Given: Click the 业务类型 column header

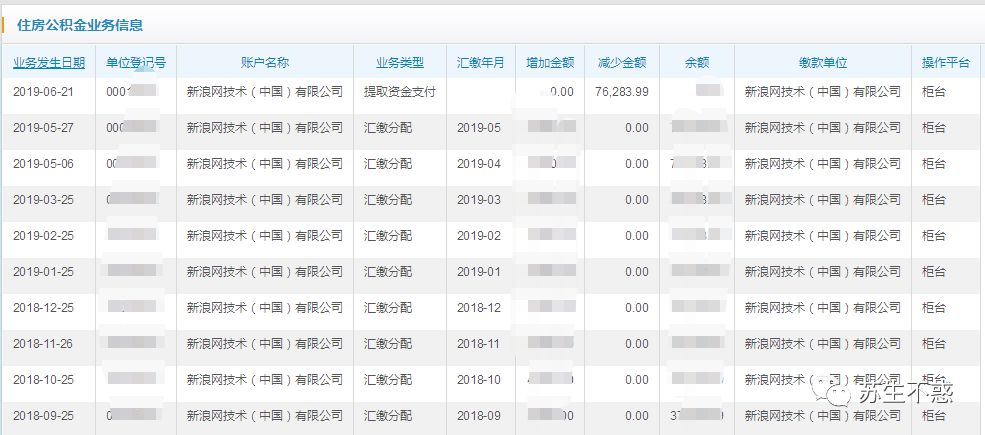Looking at the screenshot, I should (x=400, y=63).
